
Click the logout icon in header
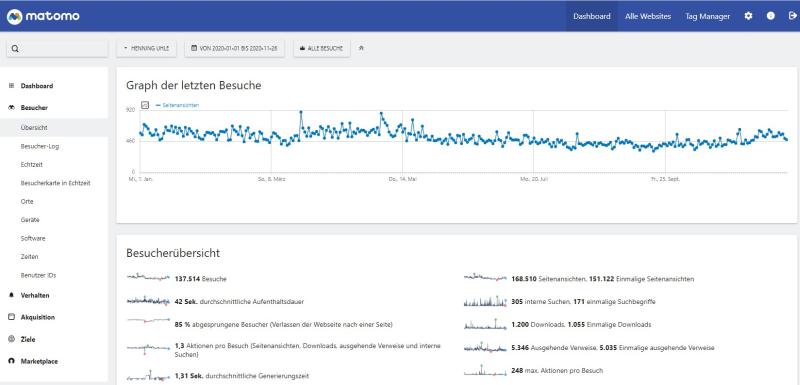pyautogui.click(x=792, y=16)
